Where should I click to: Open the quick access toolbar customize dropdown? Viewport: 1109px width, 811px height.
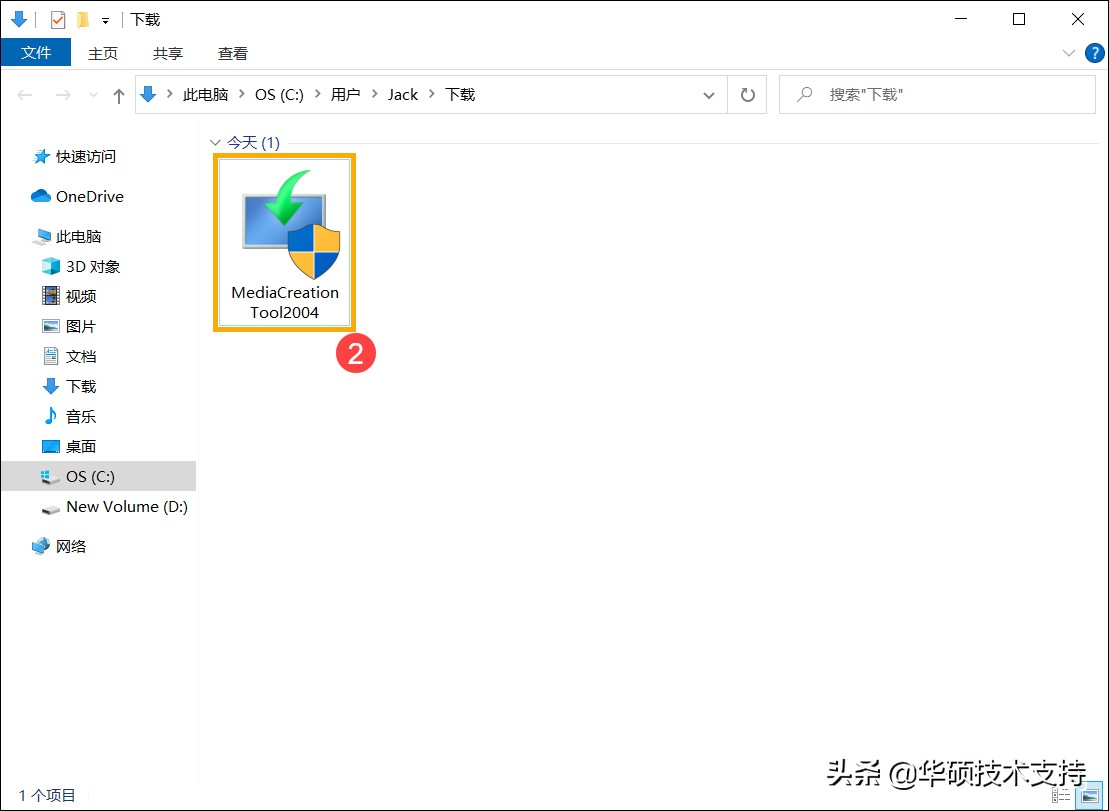click(104, 19)
